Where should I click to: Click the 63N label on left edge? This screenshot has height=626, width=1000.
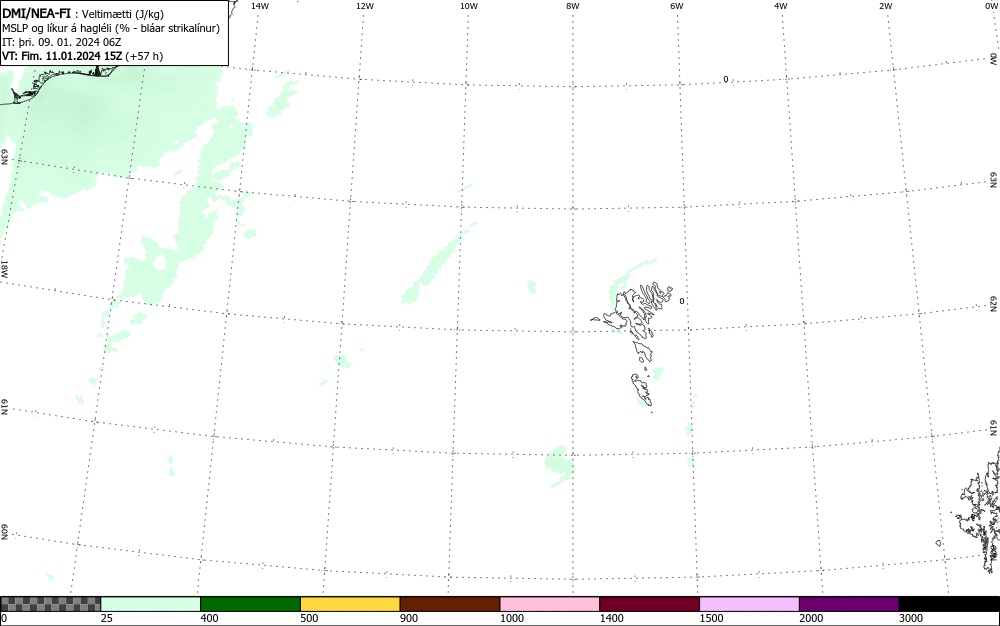[x=4, y=157]
